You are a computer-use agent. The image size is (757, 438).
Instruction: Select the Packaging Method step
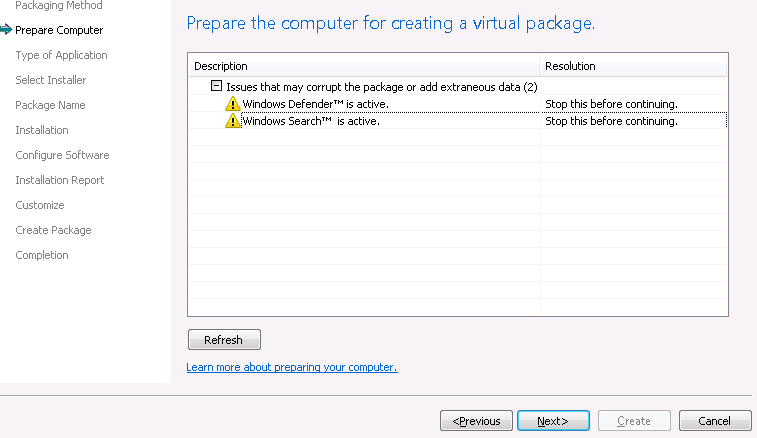pos(59,6)
